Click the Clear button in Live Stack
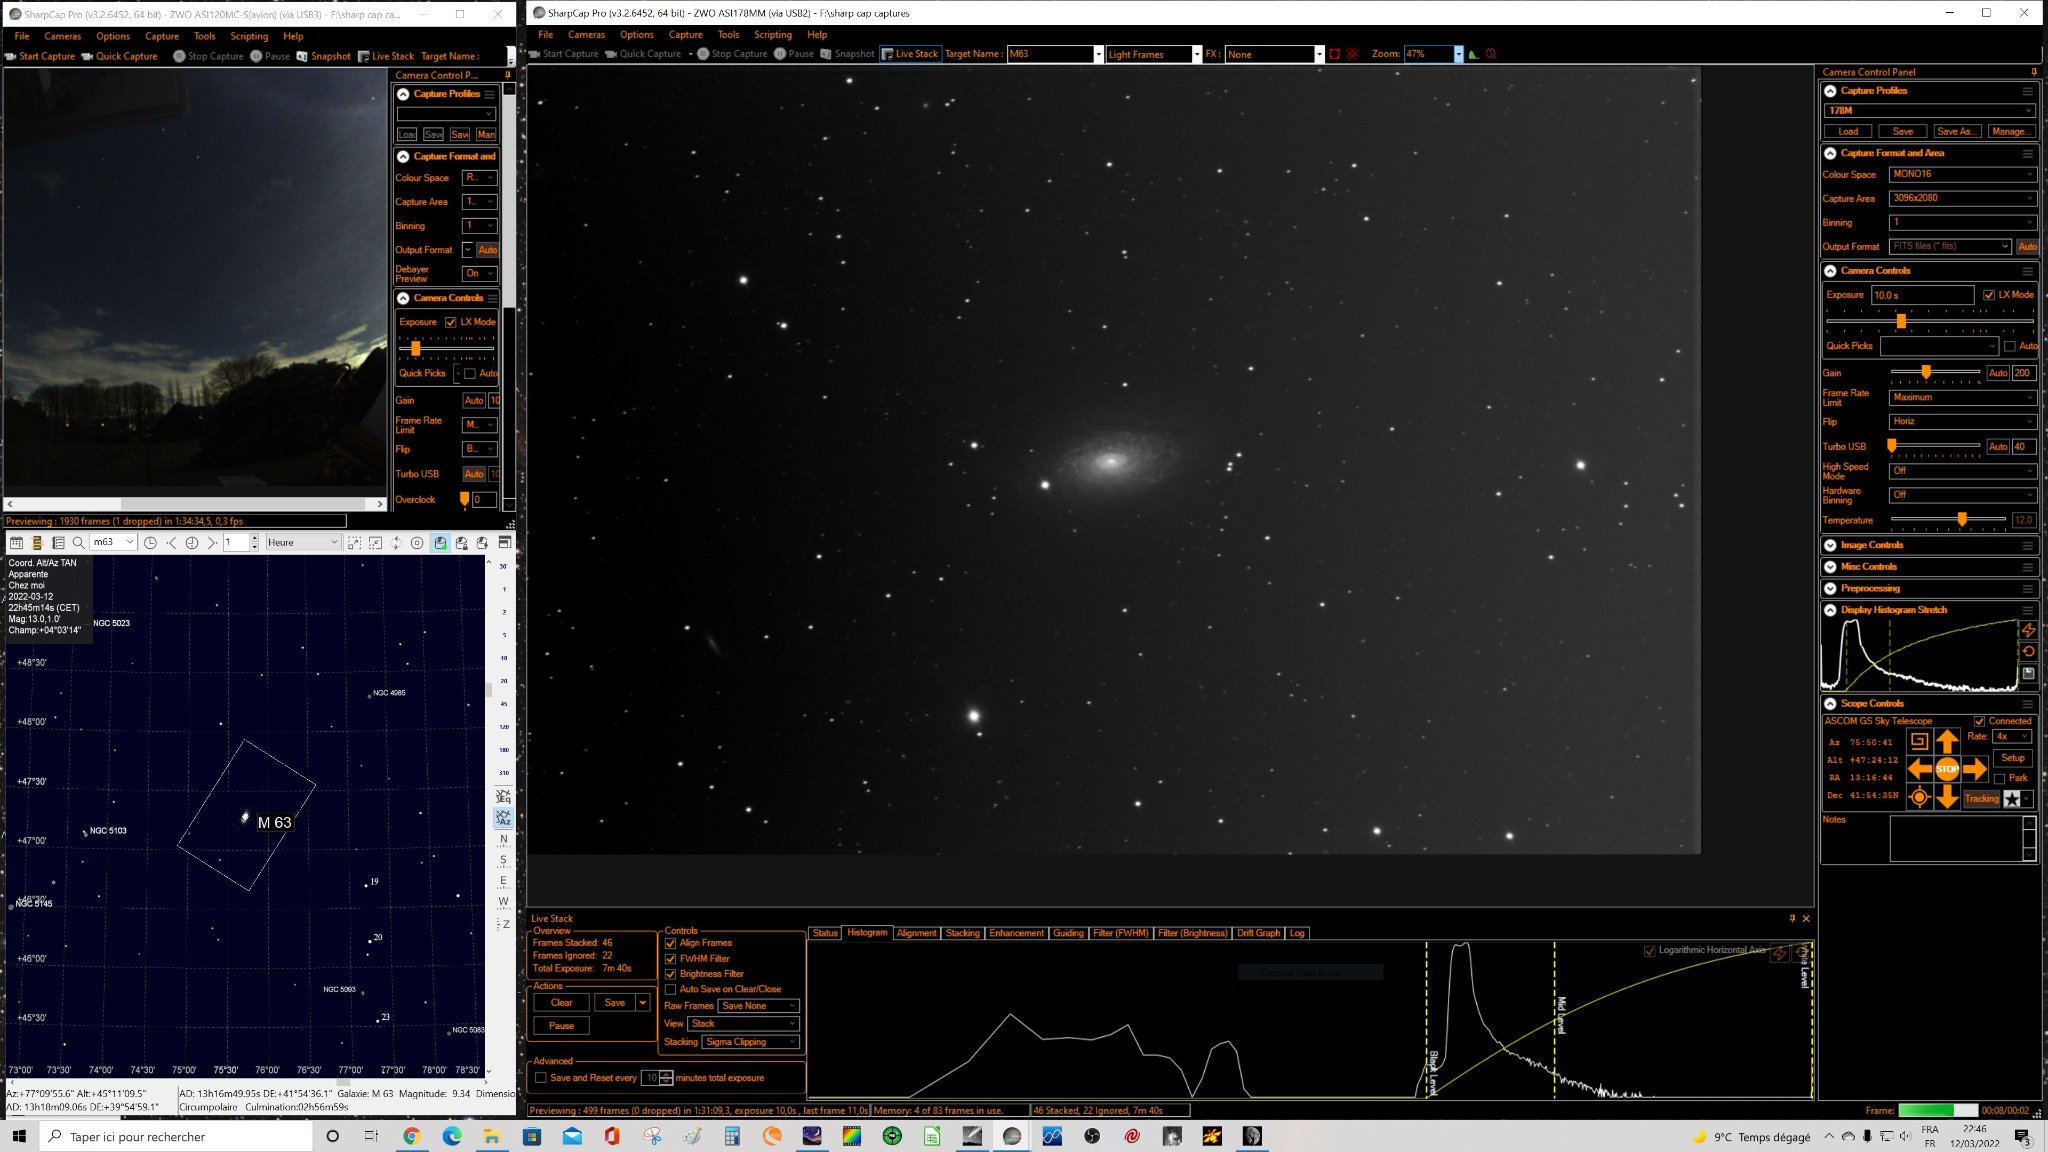The width and height of the screenshot is (2048, 1152). tap(562, 1003)
